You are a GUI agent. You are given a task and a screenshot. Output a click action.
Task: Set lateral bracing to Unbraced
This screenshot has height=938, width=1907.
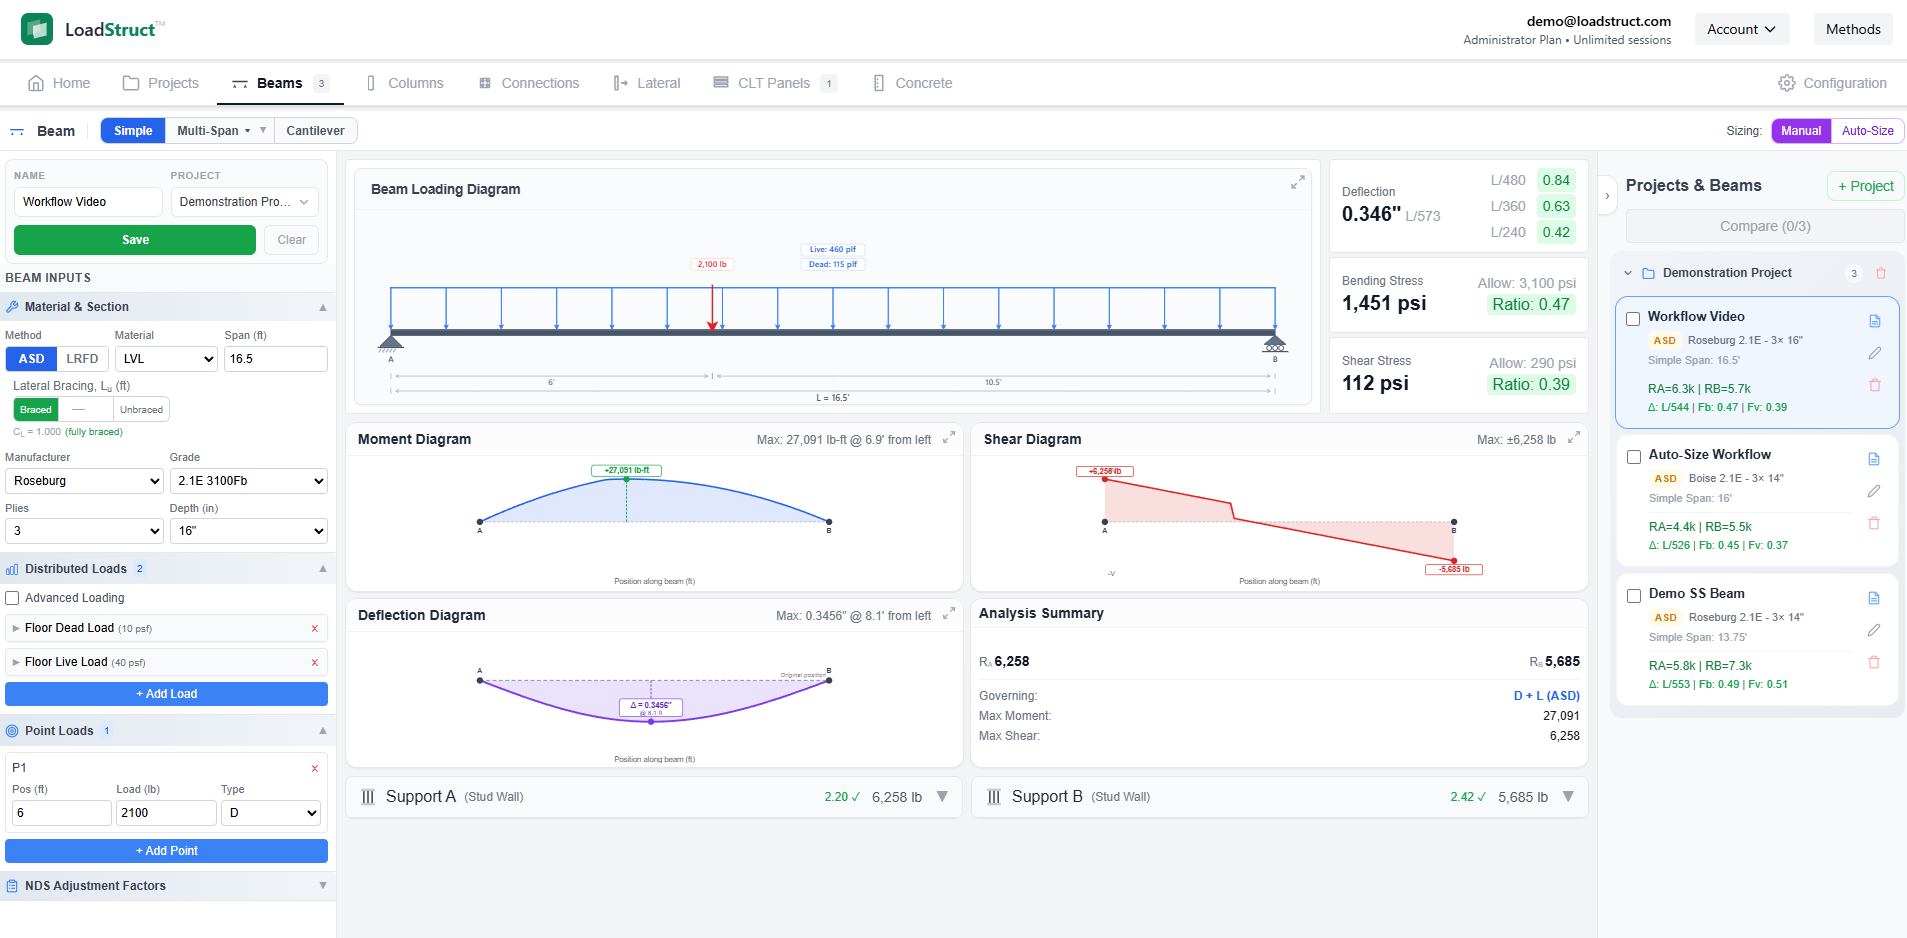pos(141,410)
